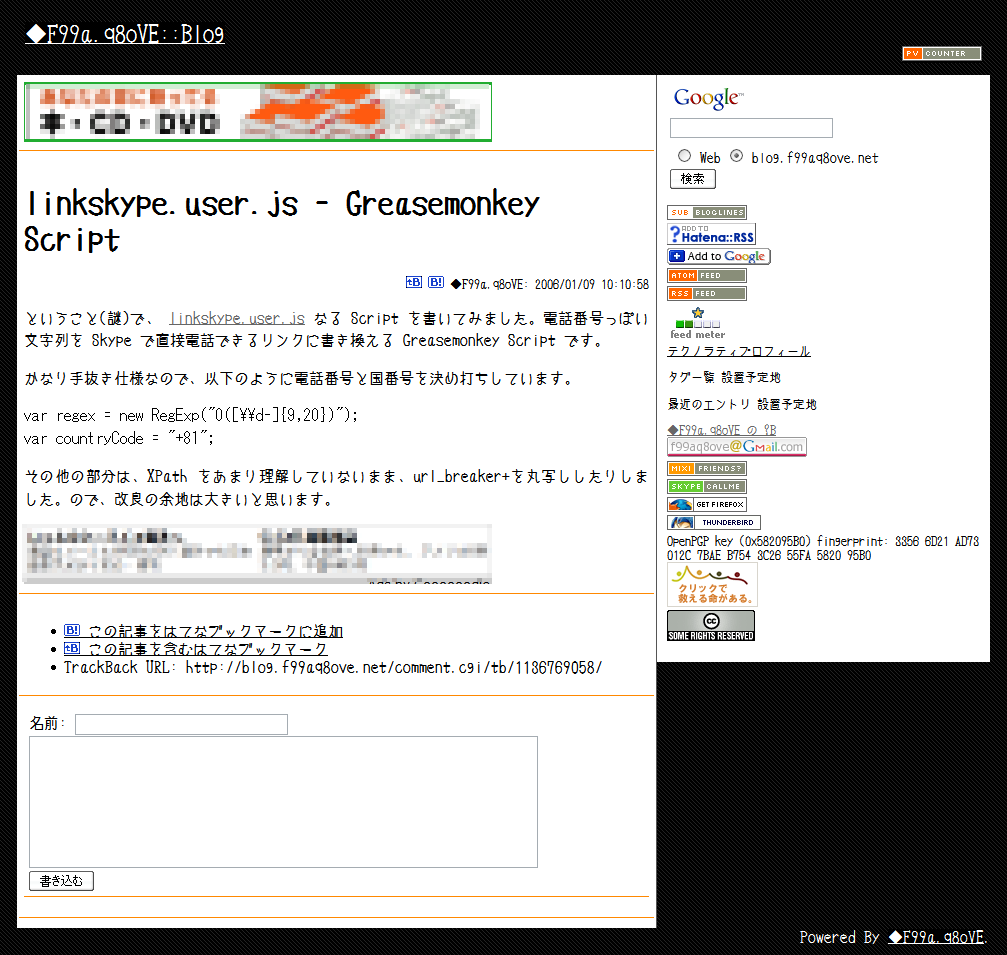The image size is (1007, 955).
Task: Click the Sub Bloglines badge
Action: [706, 213]
